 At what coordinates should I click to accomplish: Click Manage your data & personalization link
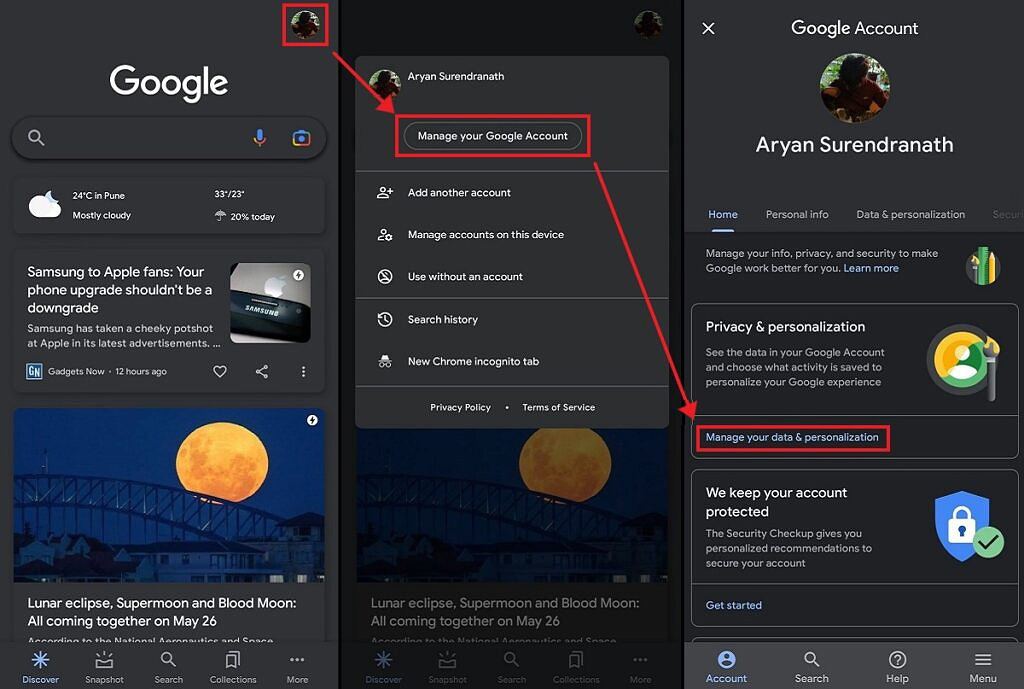point(792,438)
